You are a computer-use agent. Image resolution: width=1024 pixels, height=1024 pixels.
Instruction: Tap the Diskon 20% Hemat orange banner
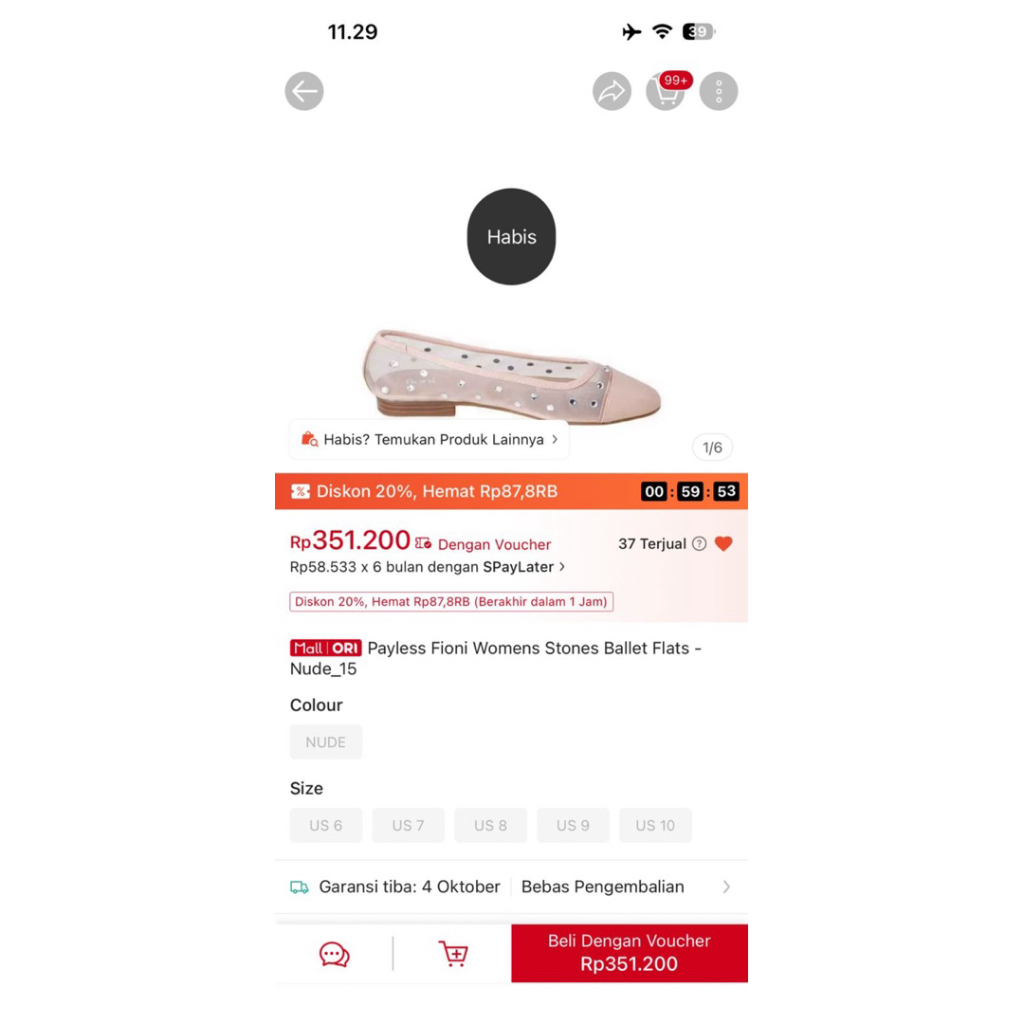511,491
